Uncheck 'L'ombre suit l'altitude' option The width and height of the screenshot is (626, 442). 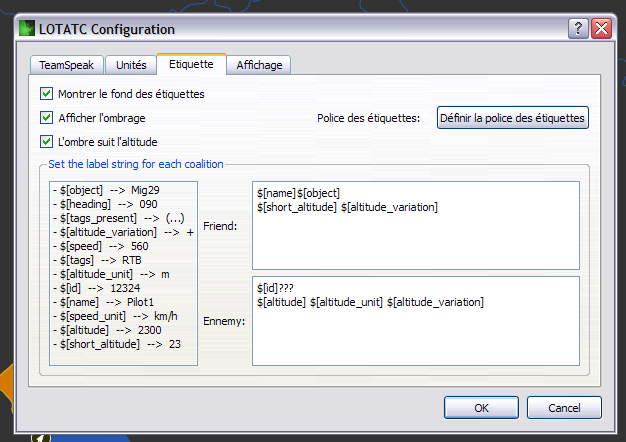tap(46, 142)
